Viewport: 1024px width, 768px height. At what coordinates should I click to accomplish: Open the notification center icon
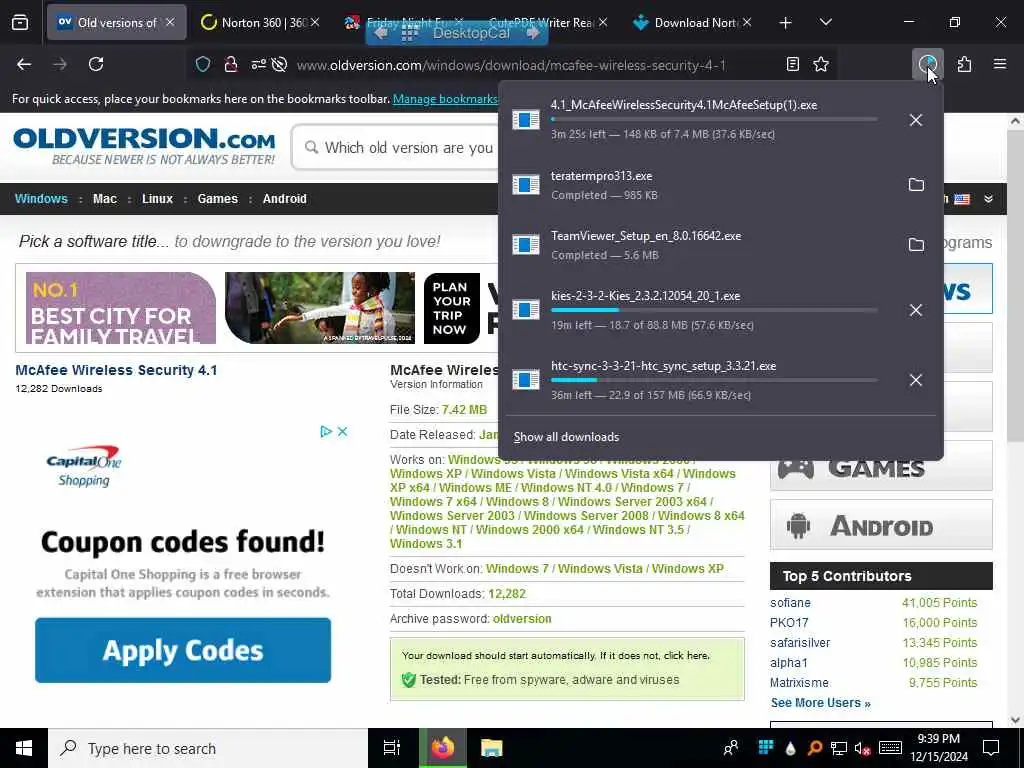click(x=991, y=748)
